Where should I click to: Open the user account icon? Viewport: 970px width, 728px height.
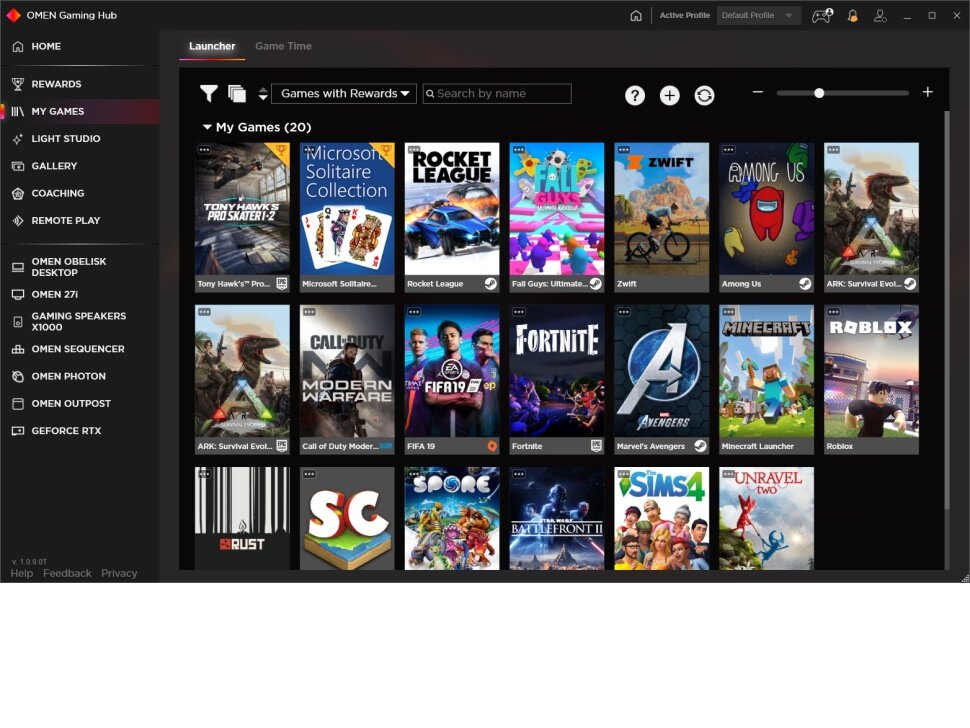pos(880,15)
